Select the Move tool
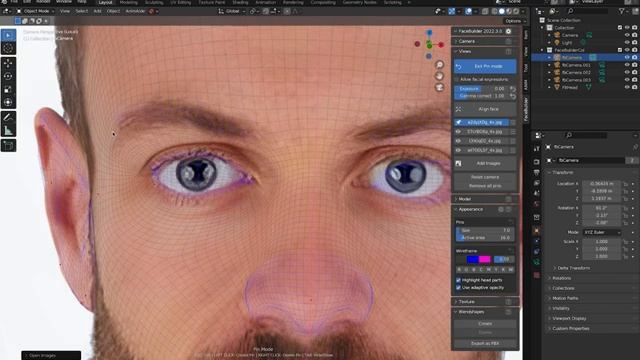640x360 pixels. [8, 63]
